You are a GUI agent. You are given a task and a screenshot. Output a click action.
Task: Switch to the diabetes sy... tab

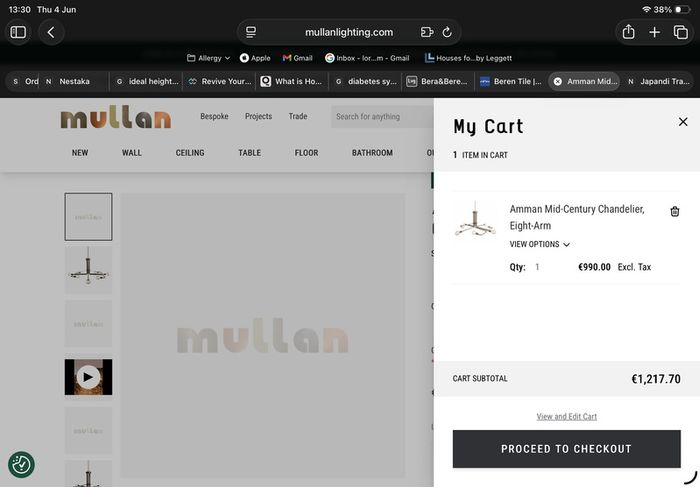pyautogui.click(x=366, y=81)
